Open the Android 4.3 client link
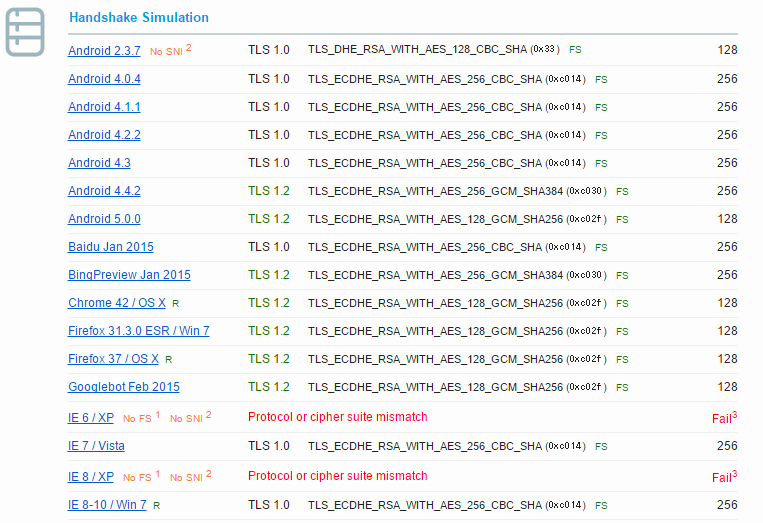 pyautogui.click(x=99, y=162)
